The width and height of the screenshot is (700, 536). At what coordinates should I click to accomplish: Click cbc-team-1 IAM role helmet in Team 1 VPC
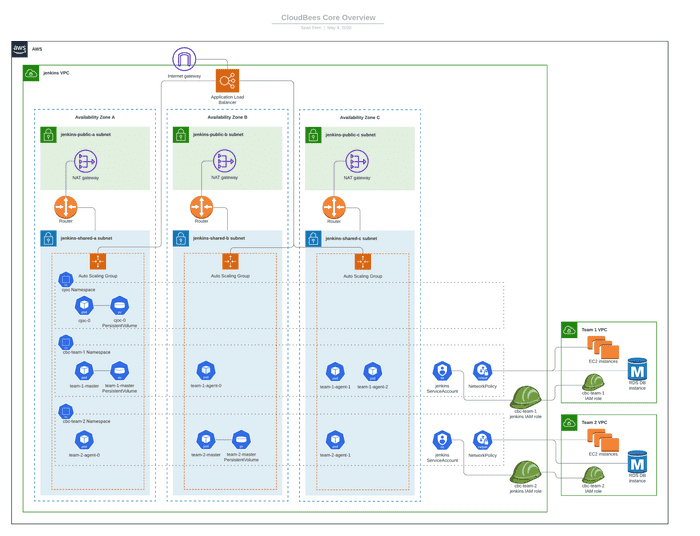(593, 382)
